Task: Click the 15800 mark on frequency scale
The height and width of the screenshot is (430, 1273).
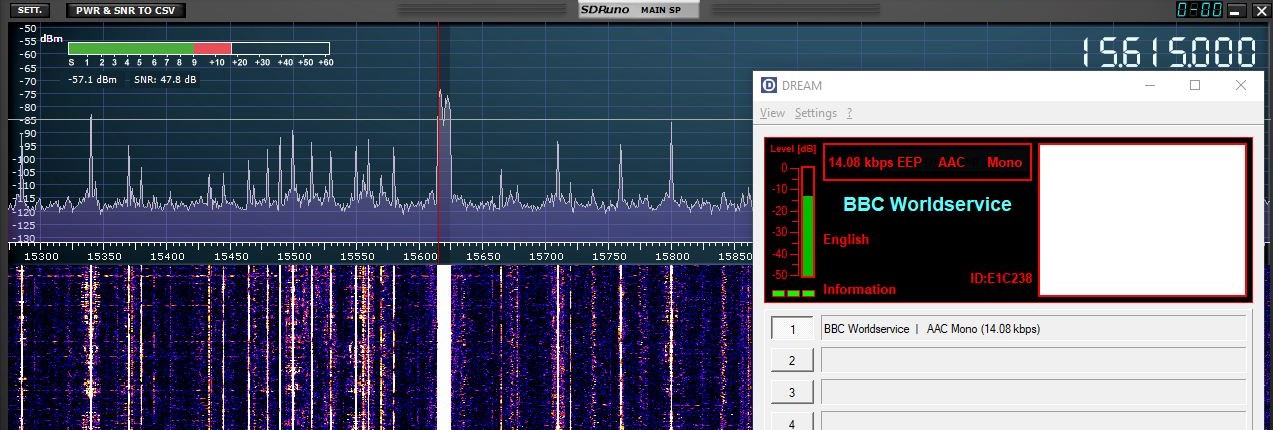Action: 672,257
